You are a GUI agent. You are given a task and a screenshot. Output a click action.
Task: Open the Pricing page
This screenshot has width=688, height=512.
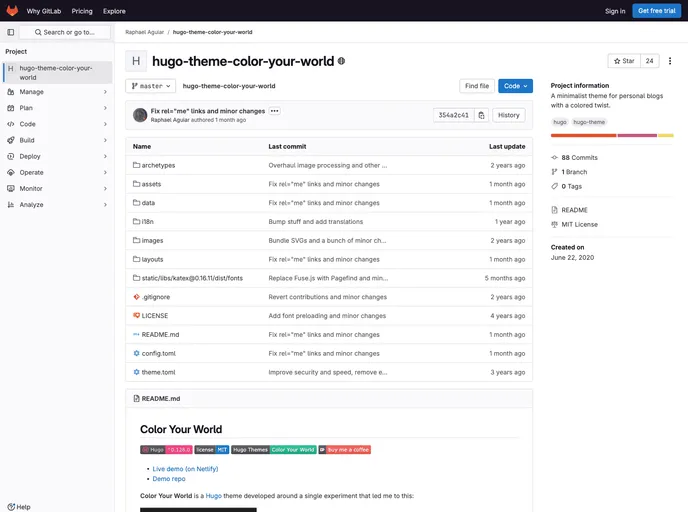pos(82,11)
